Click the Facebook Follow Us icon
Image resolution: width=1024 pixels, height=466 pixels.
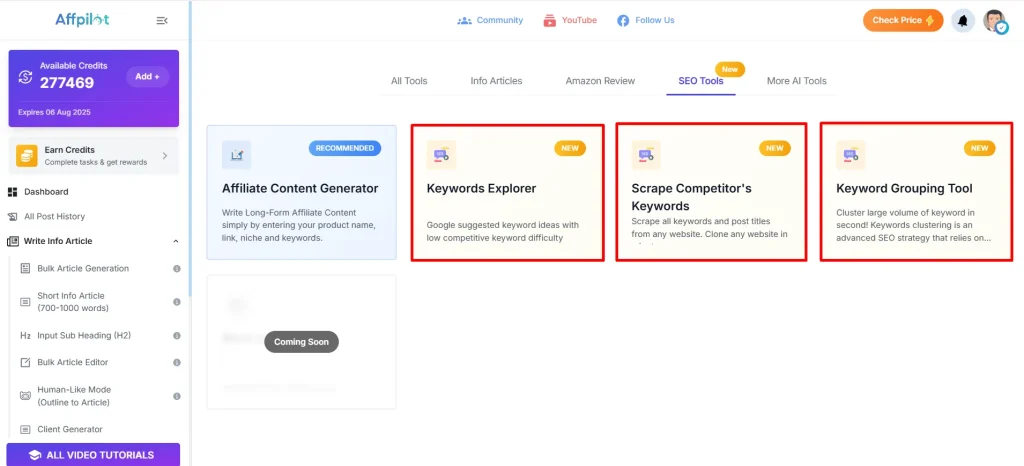pyautogui.click(x=623, y=21)
